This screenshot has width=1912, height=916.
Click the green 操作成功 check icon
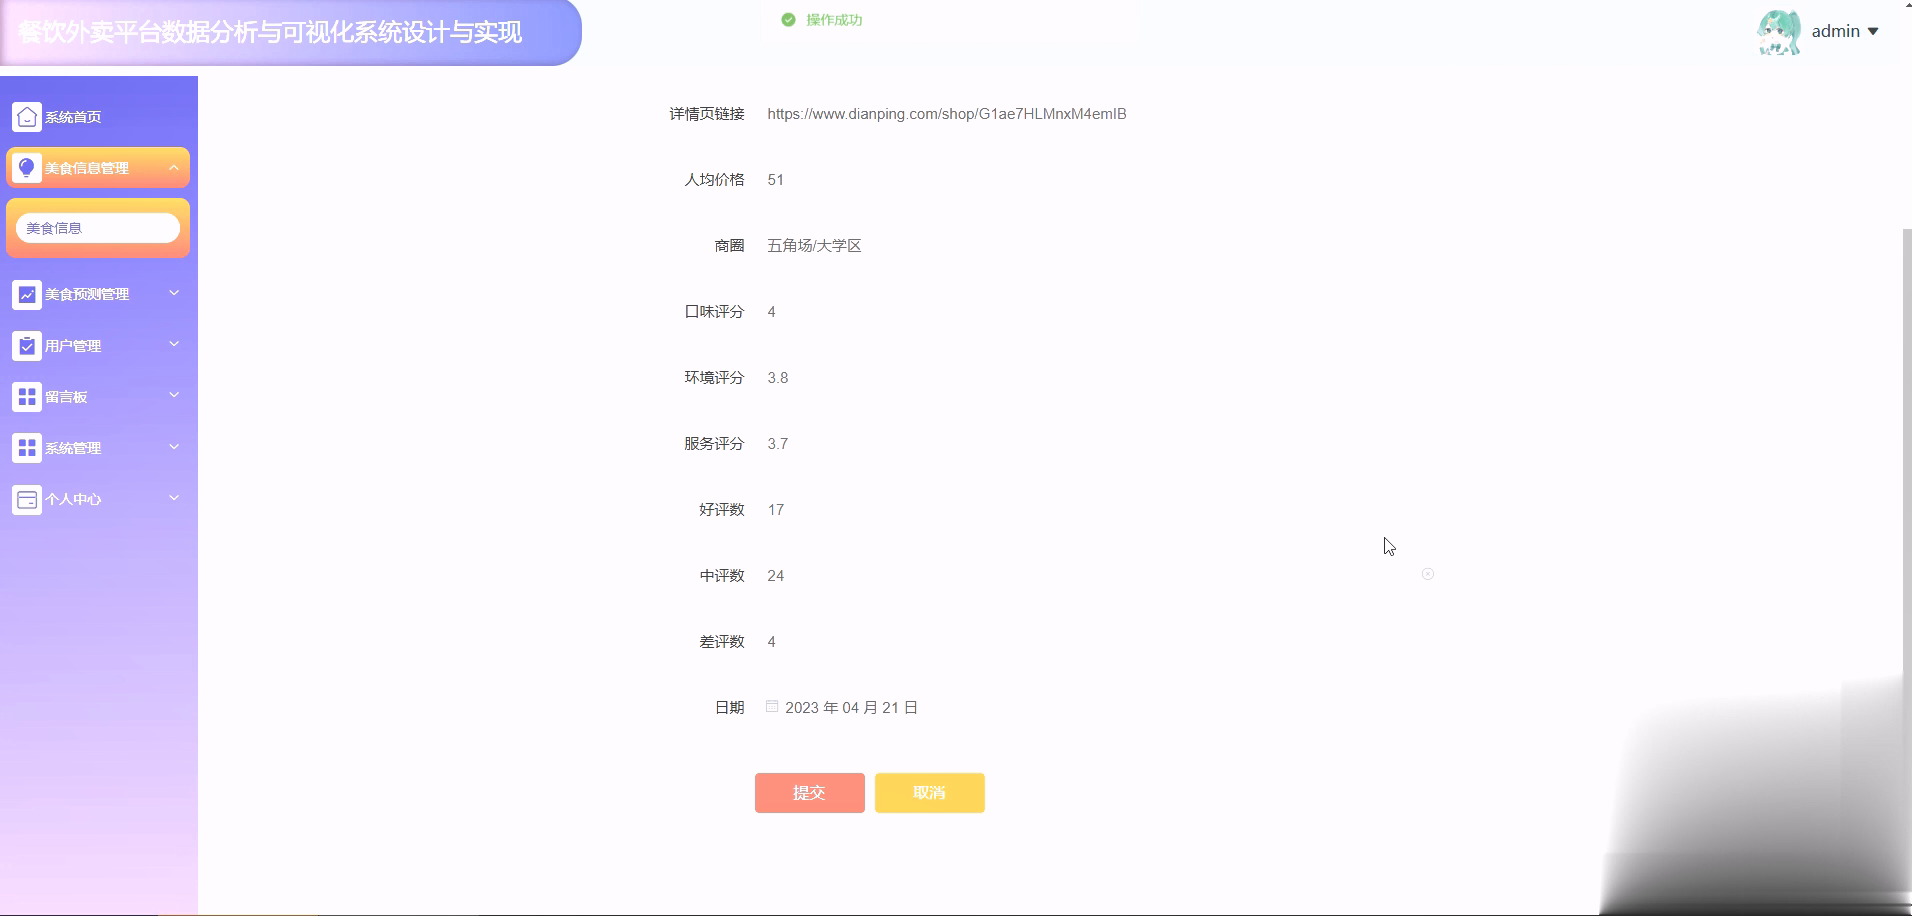point(788,20)
